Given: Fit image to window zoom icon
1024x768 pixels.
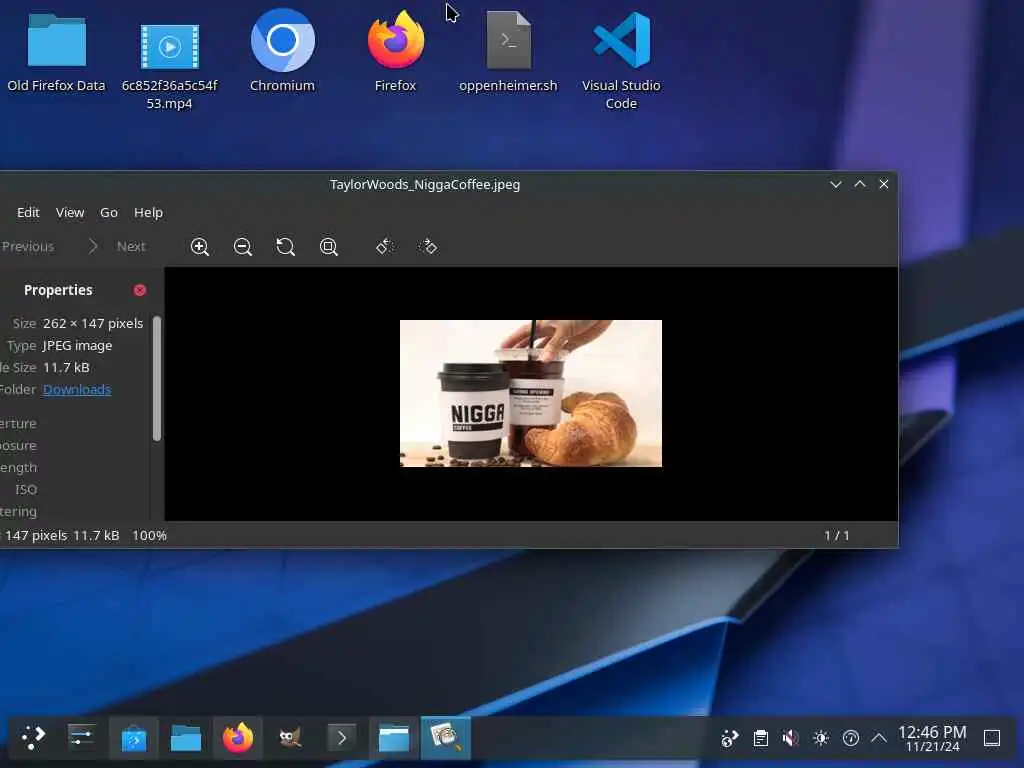Looking at the screenshot, I should click(x=328, y=247).
